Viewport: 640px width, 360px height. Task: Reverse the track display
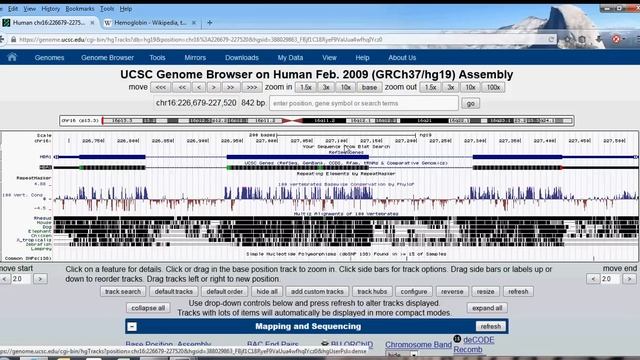coord(452,291)
